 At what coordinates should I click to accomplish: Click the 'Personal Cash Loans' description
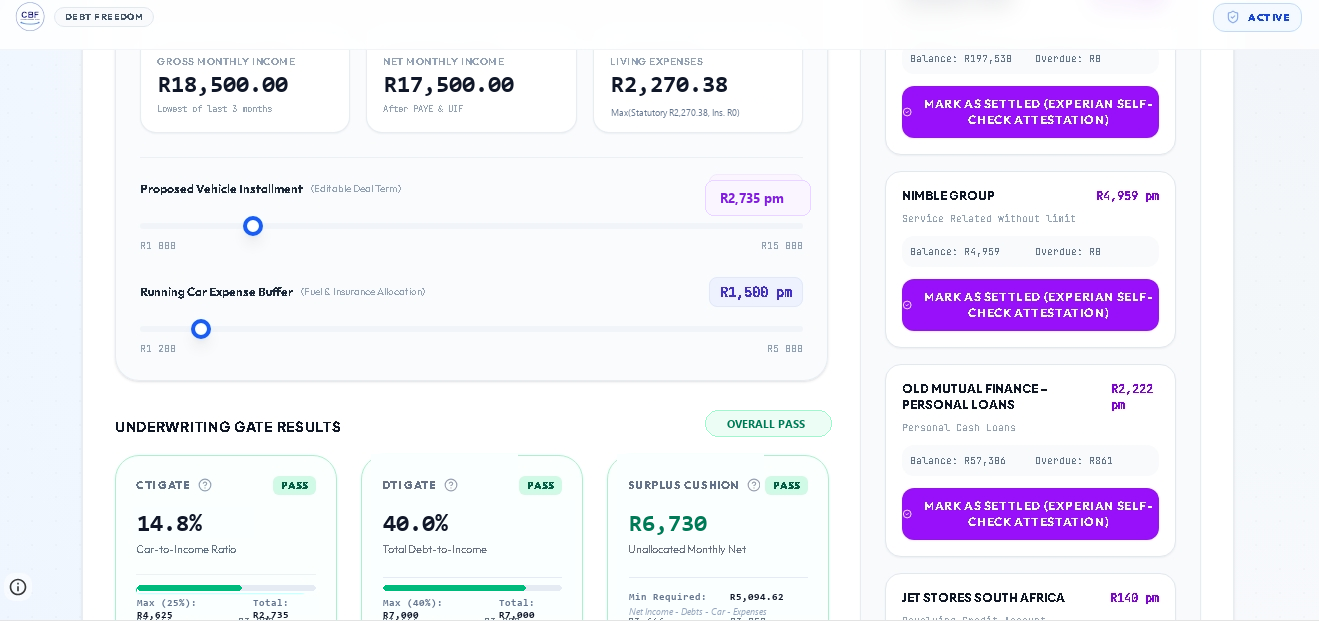click(959, 428)
